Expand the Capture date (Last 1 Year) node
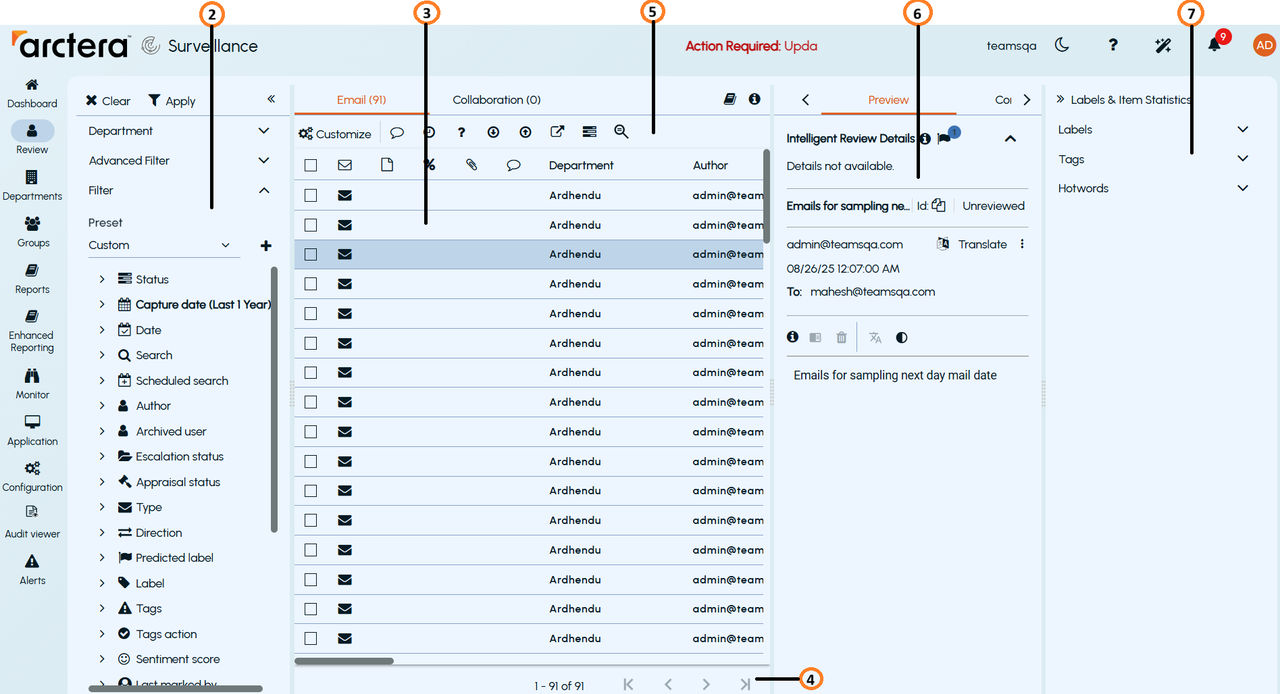1280x694 pixels. [102, 304]
